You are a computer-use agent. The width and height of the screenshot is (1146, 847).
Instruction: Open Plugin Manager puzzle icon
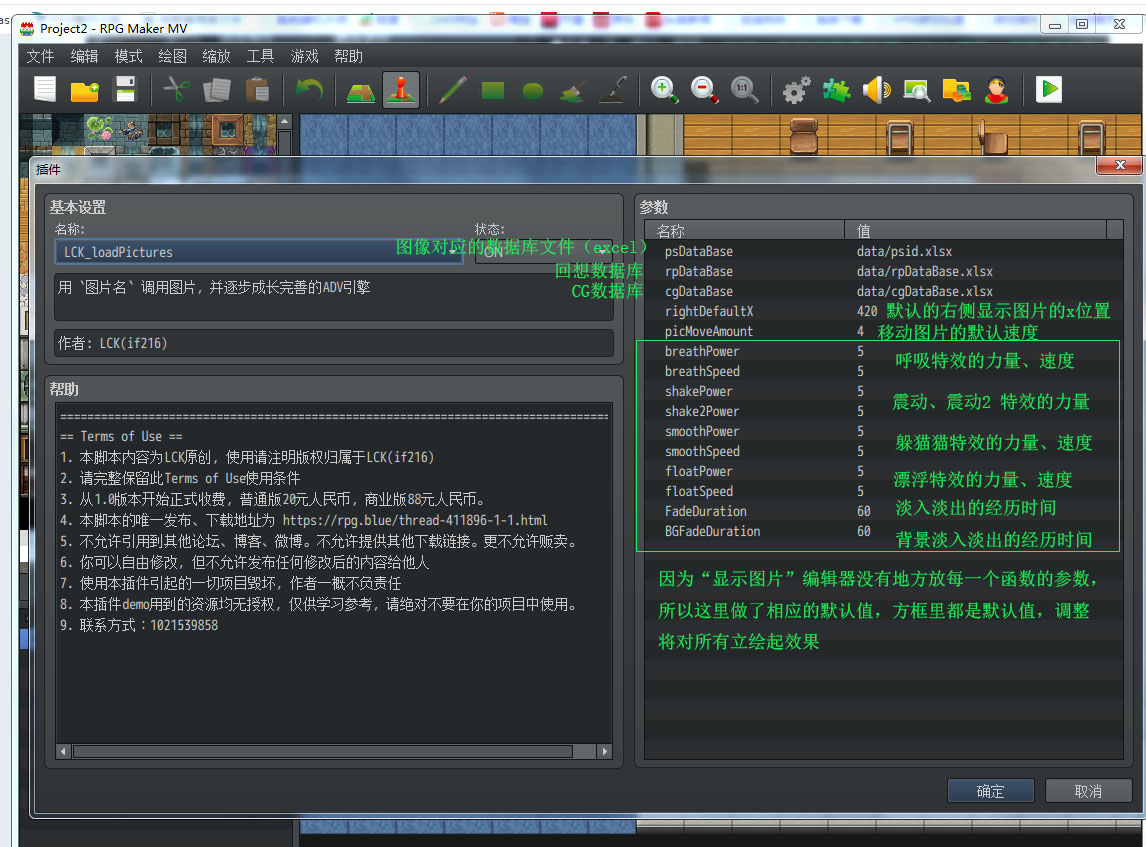pos(836,90)
